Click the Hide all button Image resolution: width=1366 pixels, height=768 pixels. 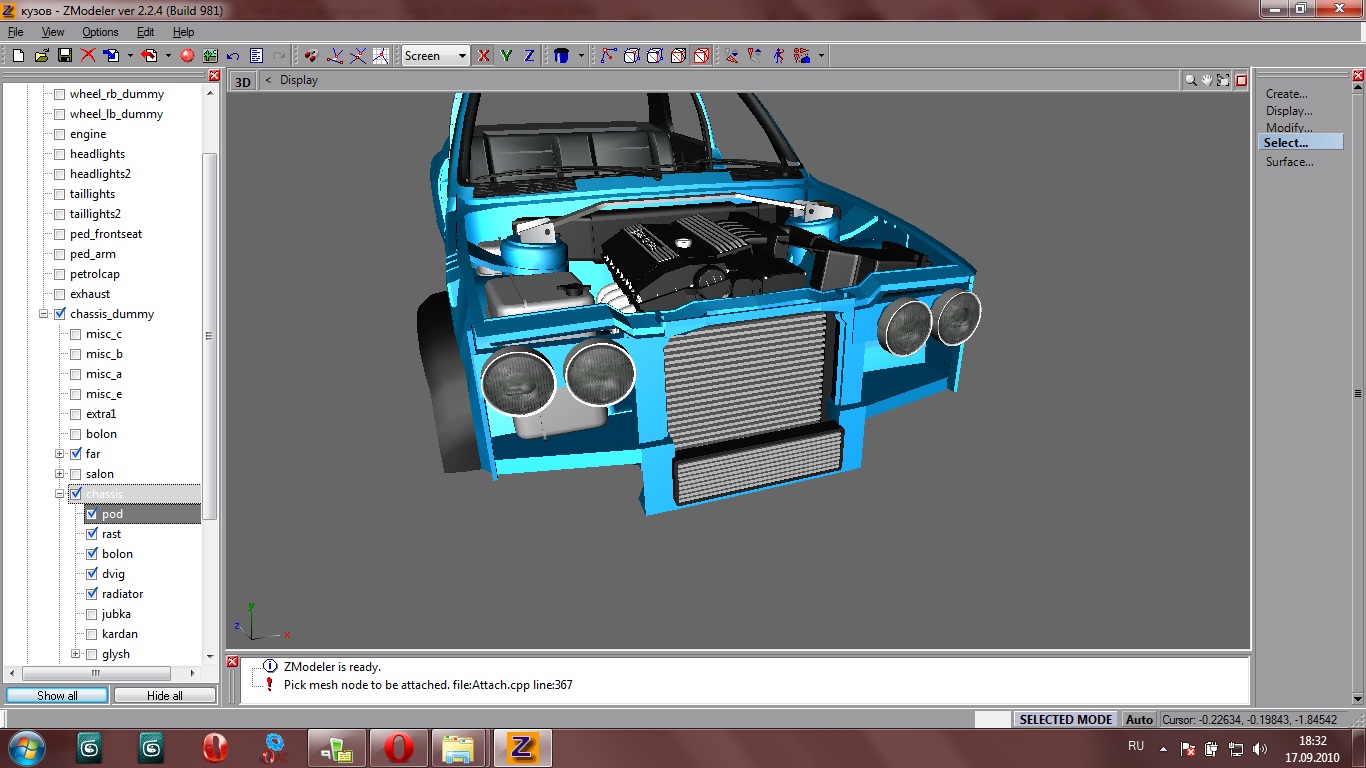164,695
